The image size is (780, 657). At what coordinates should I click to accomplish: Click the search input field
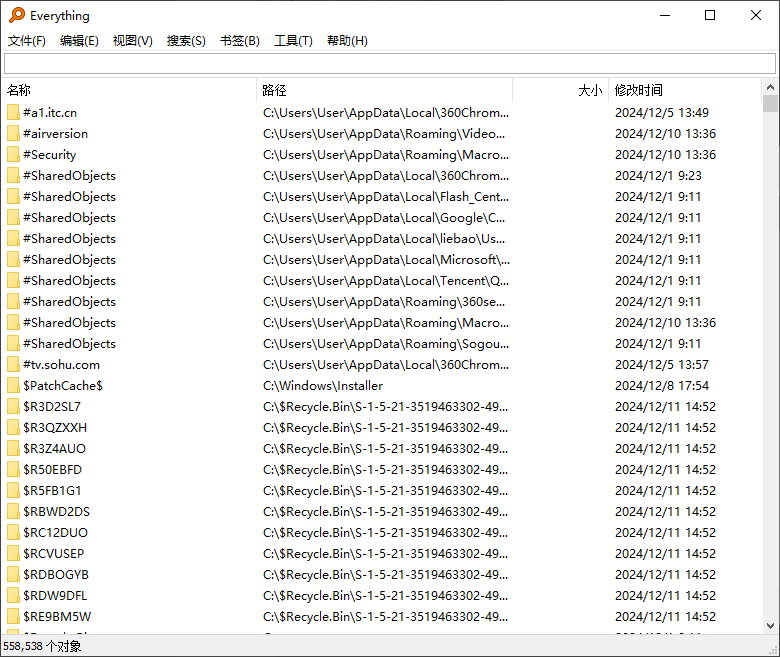pos(390,64)
